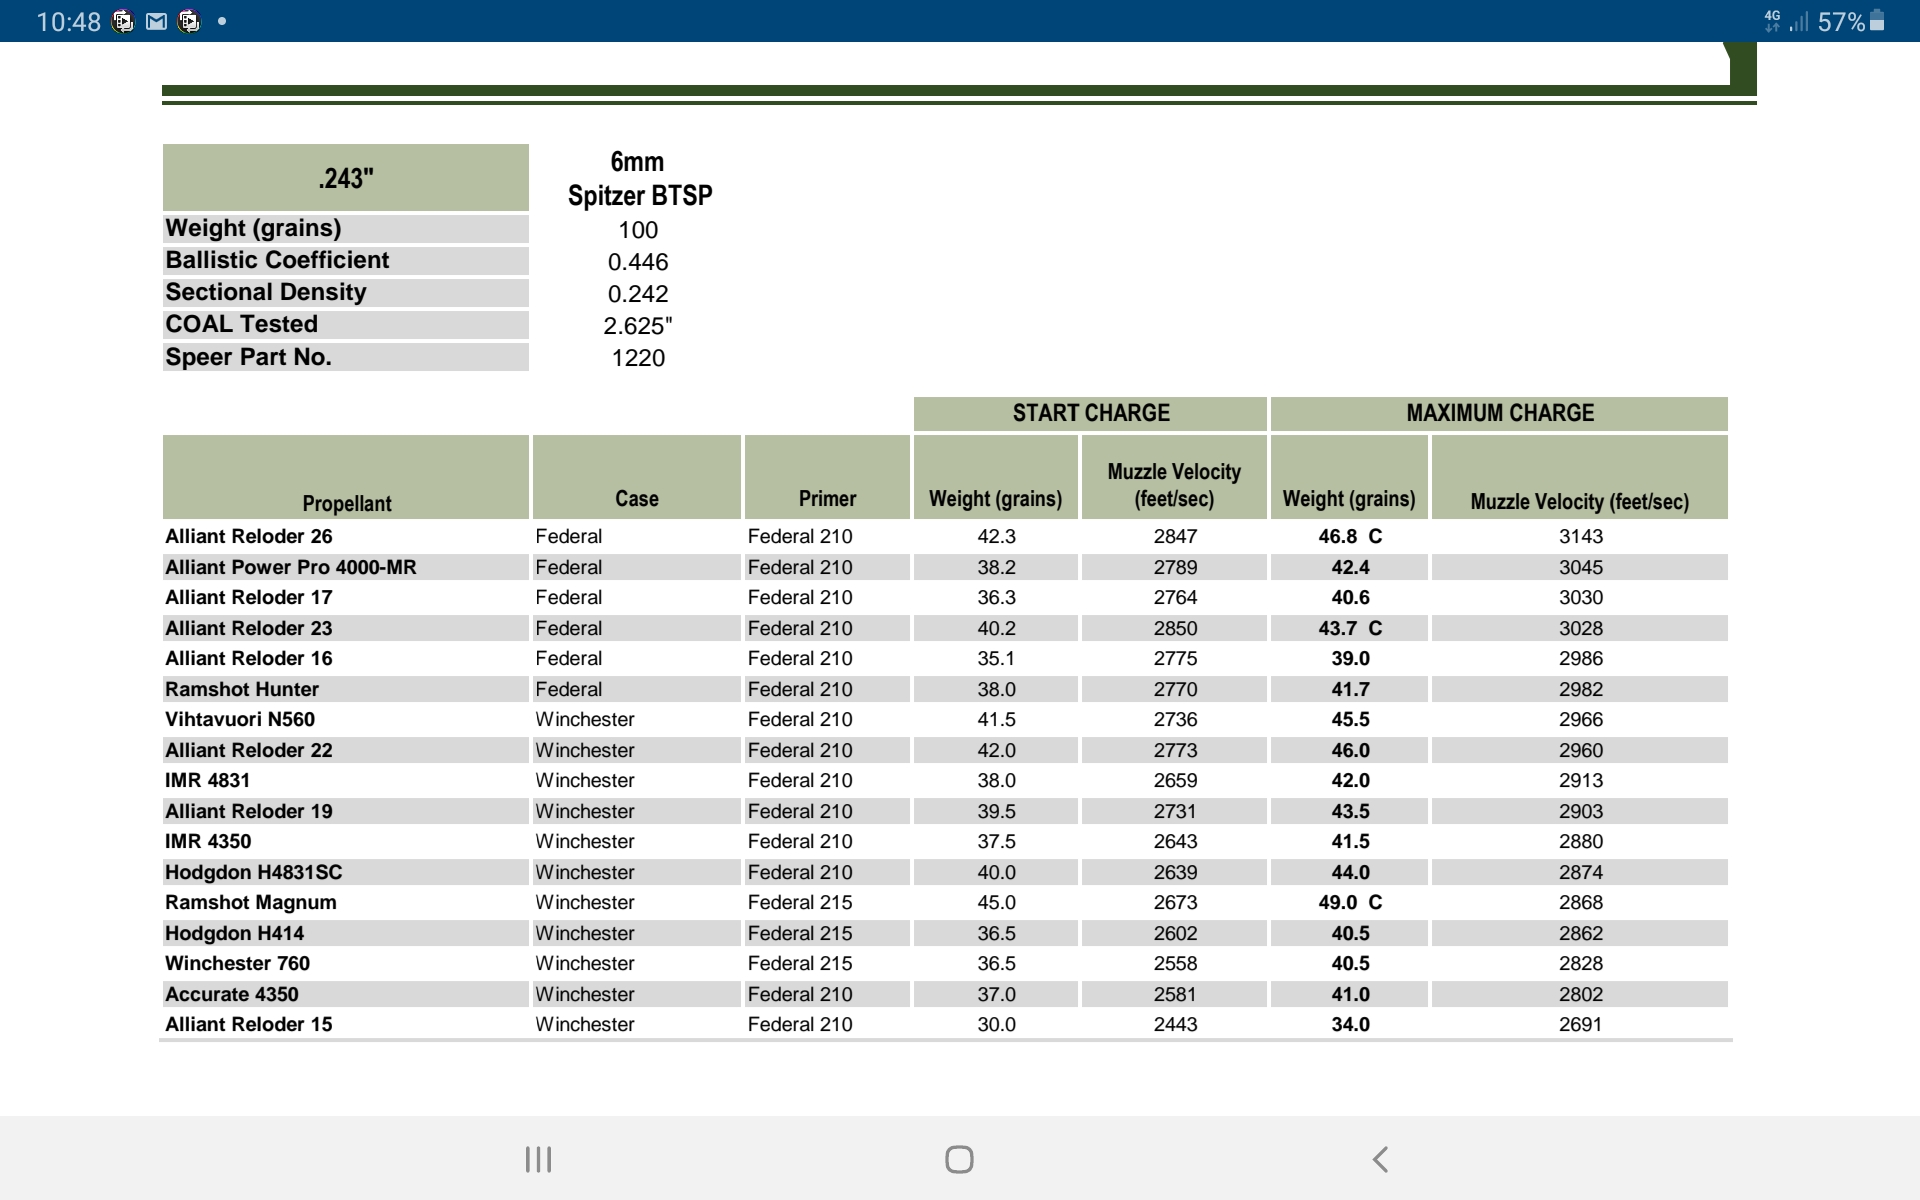
Task: Tap the Propellant column header
Action: point(346,477)
